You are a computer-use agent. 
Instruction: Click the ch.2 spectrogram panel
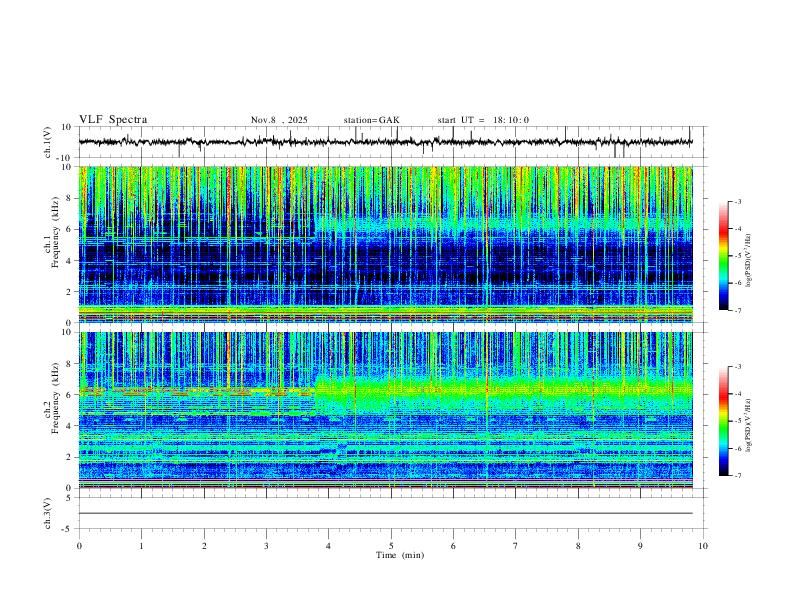point(385,410)
